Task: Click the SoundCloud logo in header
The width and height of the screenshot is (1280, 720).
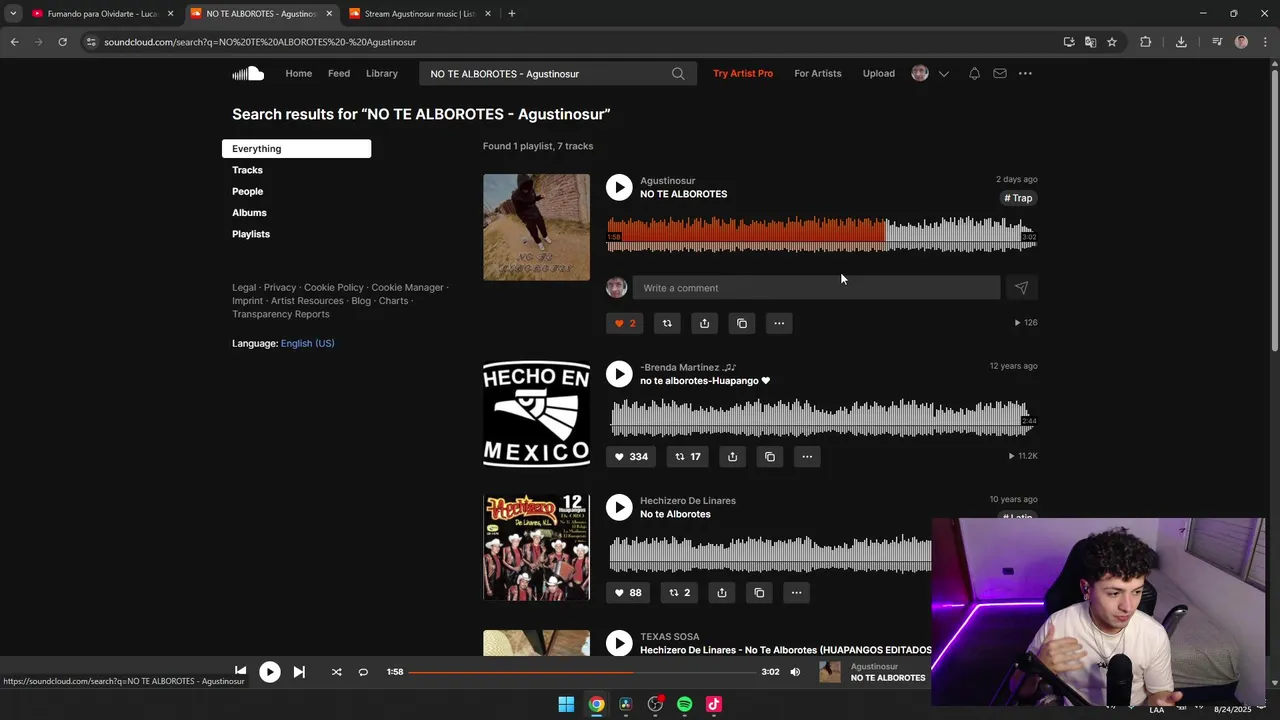Action: (248, 73)
